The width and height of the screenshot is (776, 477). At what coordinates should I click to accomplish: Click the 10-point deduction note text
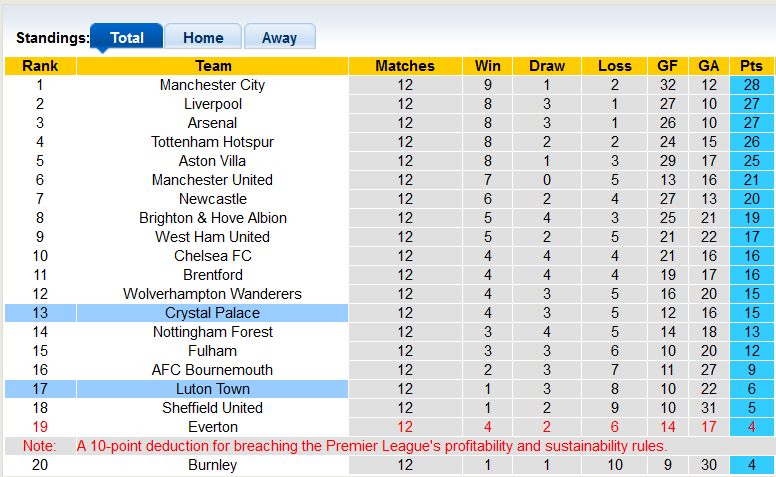[x=371, y=446]
